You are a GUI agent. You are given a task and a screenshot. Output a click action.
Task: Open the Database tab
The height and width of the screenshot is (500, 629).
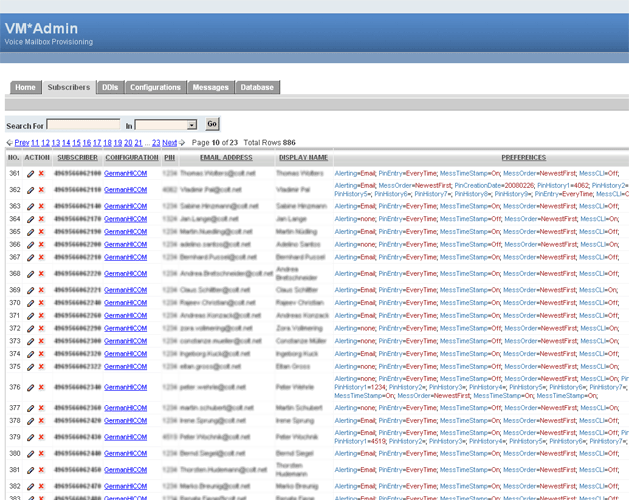257,88
